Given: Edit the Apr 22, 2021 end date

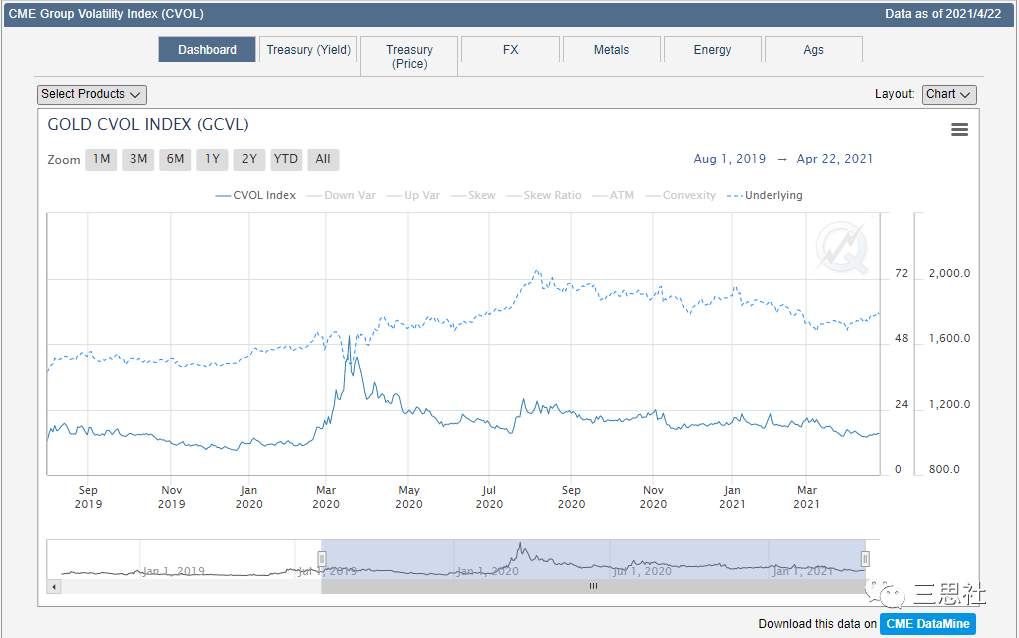Looking at the screenshot, I should 834,159.
